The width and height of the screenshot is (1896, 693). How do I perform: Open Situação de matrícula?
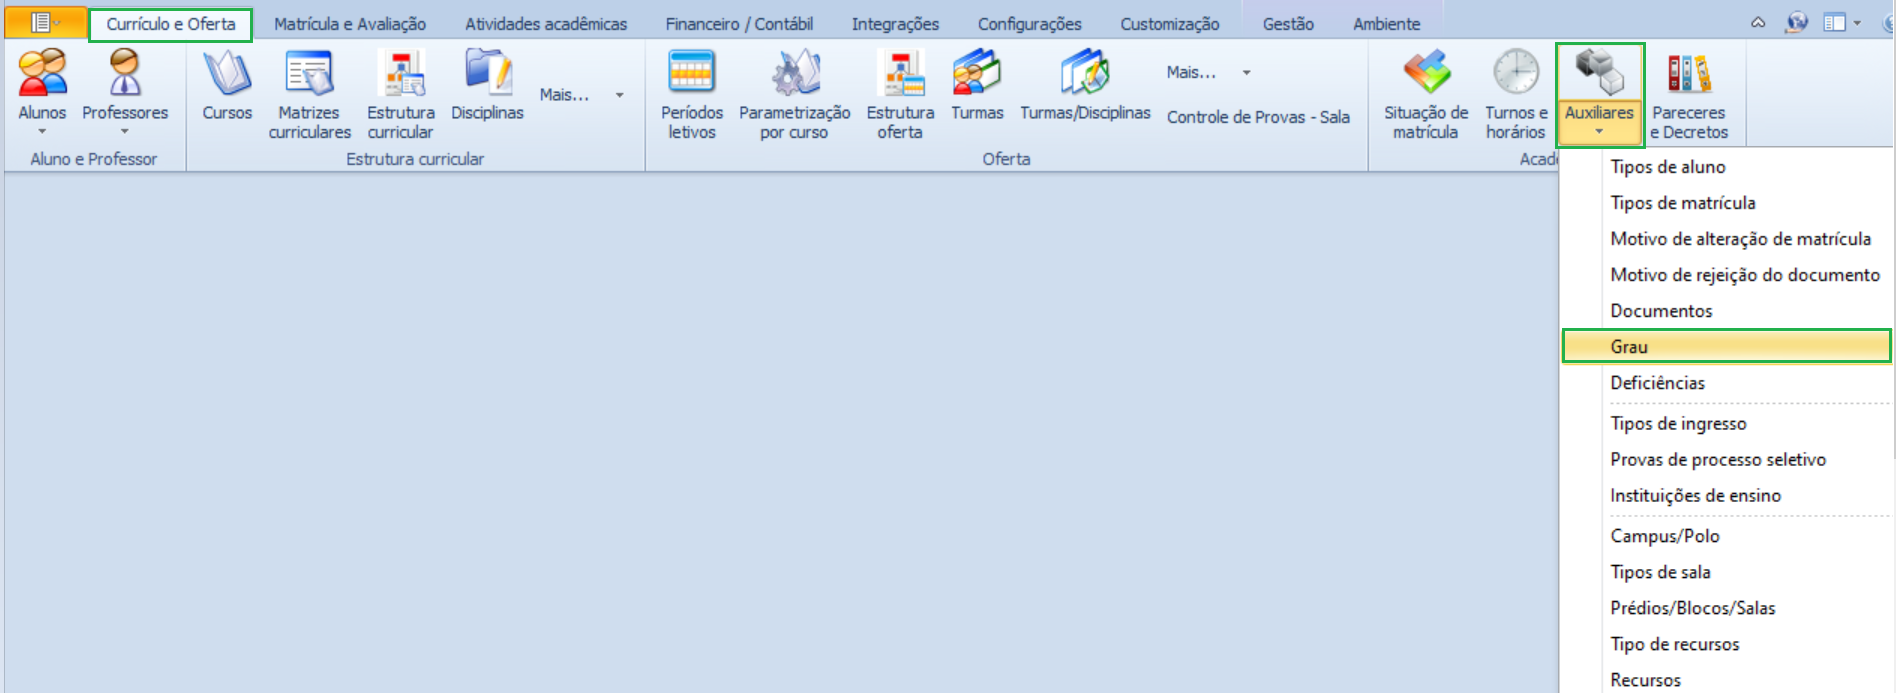pyautogui.click(x=1426, y=95)
